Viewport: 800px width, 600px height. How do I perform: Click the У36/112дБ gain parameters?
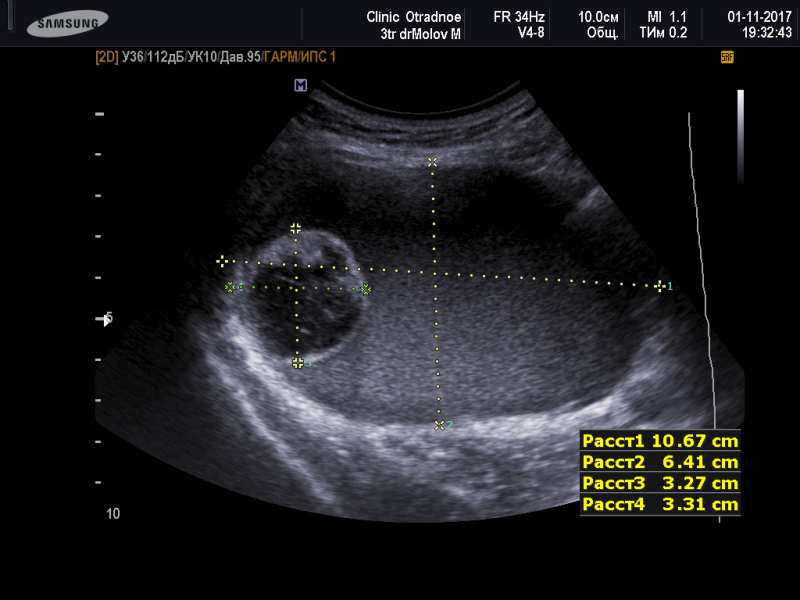(x=153, y=57)
